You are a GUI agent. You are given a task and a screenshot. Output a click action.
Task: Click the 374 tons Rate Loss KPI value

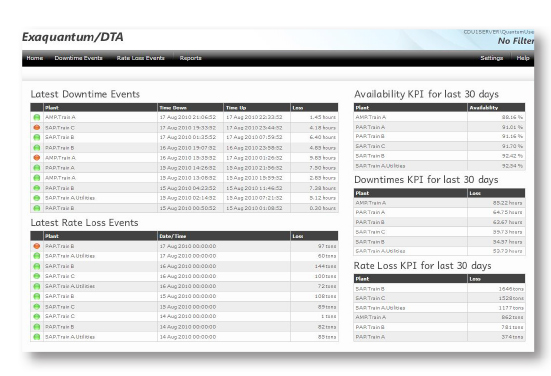pos(512,337)
